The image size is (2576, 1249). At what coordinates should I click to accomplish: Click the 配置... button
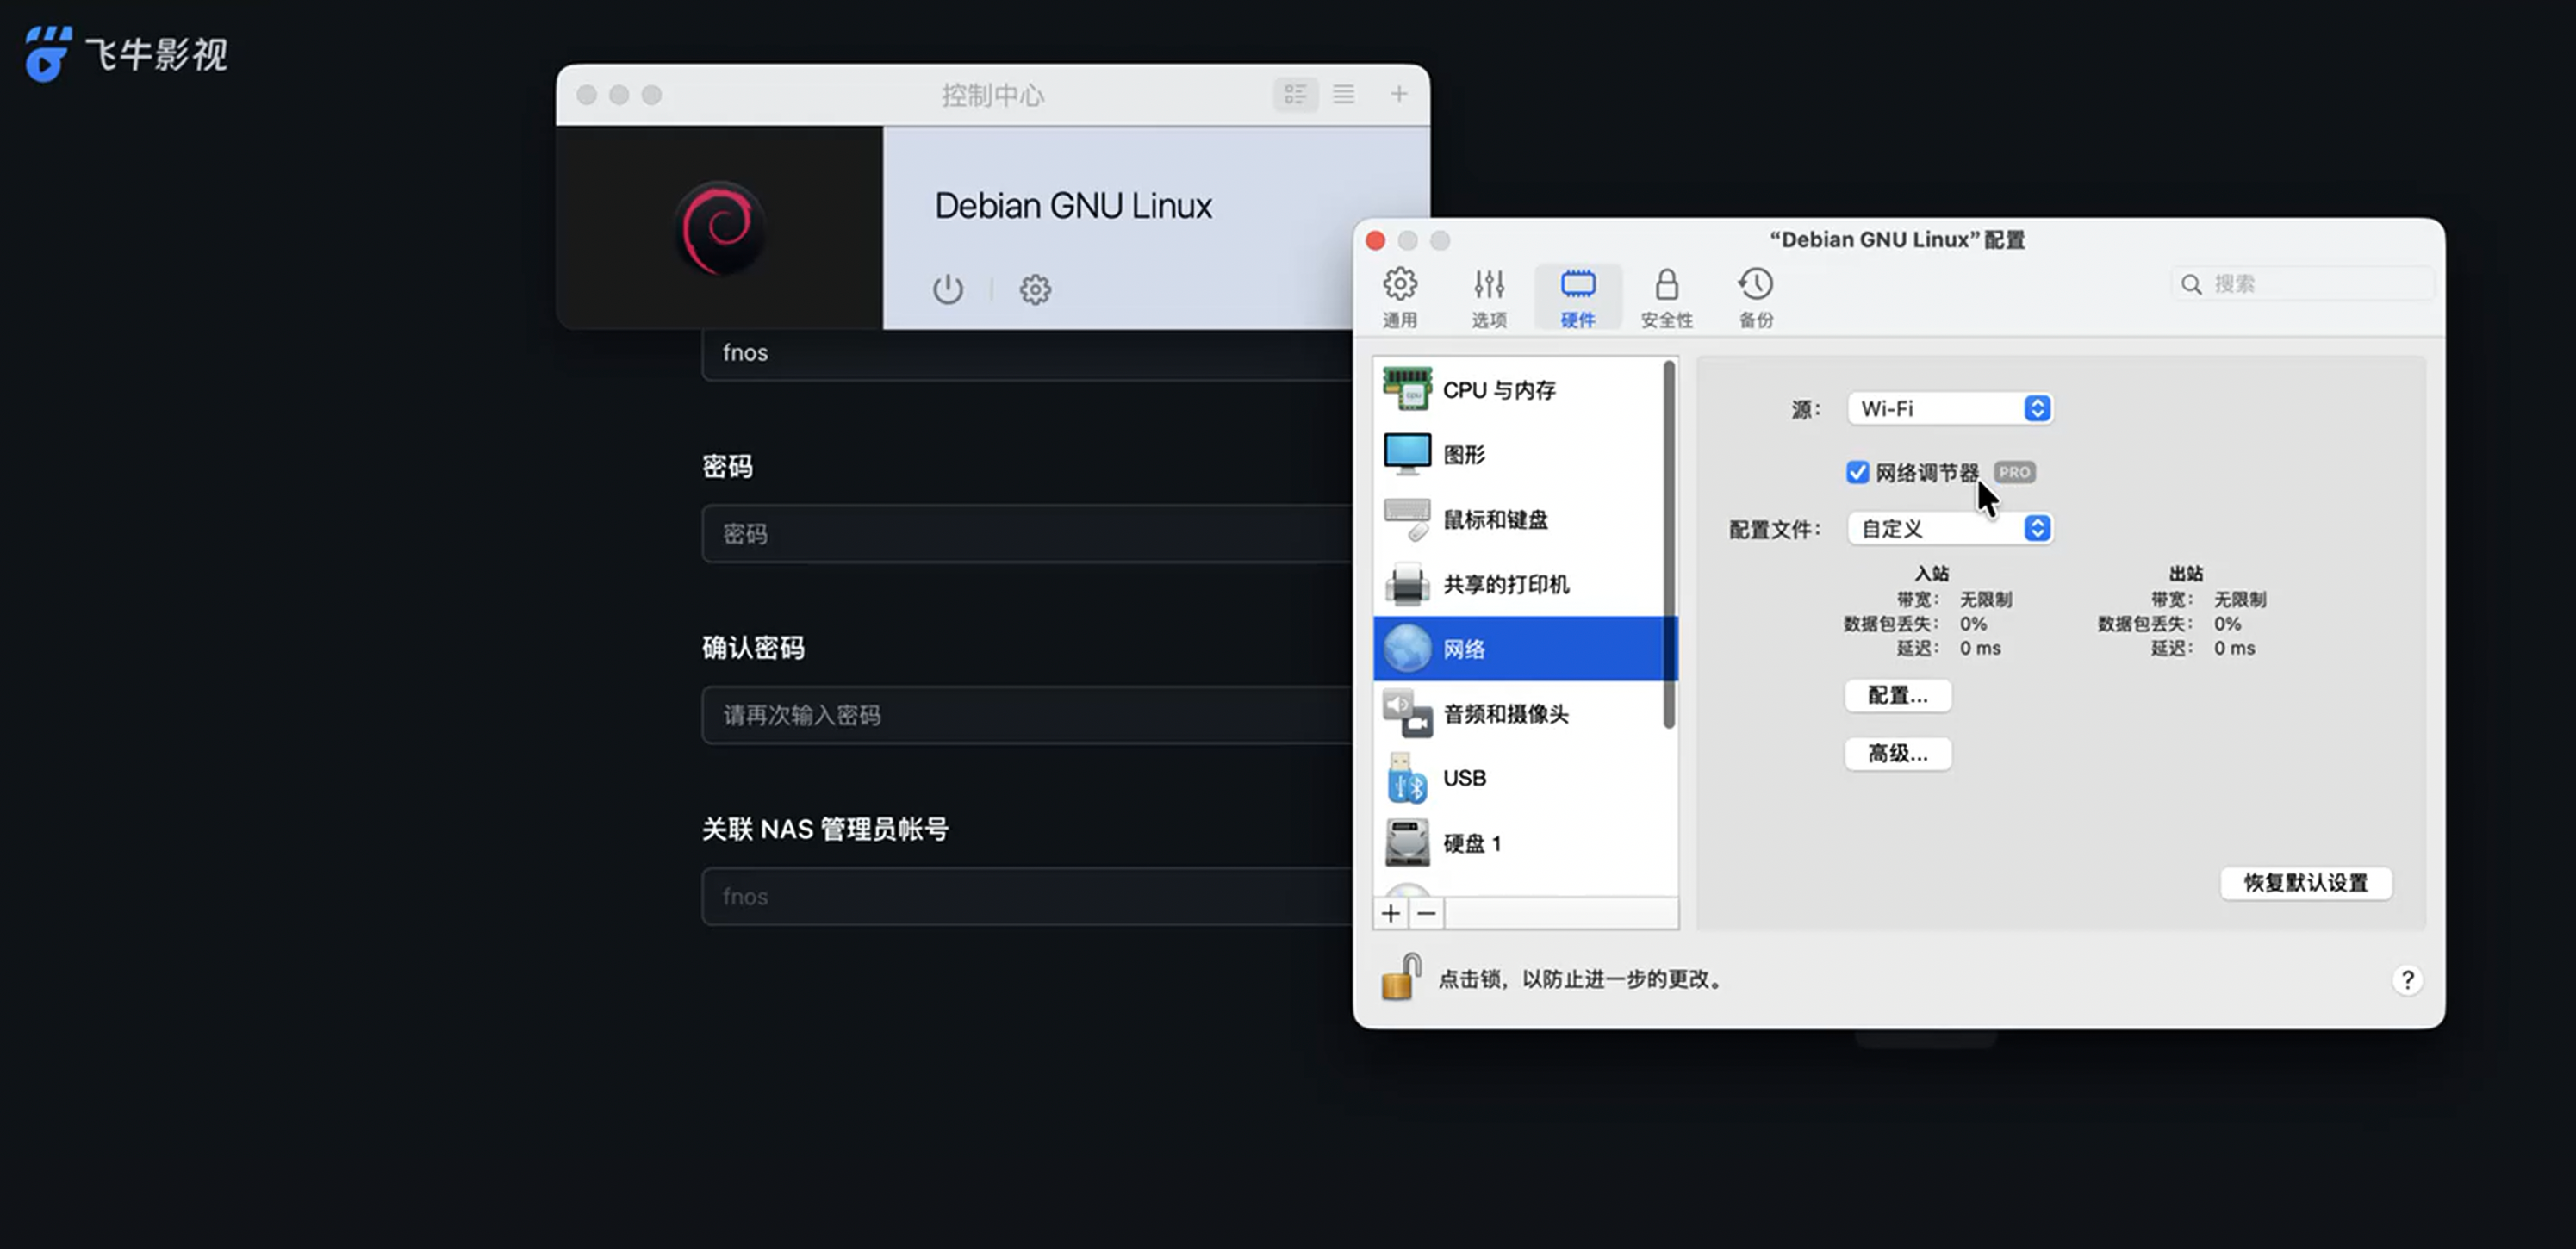click(1897, 695)
